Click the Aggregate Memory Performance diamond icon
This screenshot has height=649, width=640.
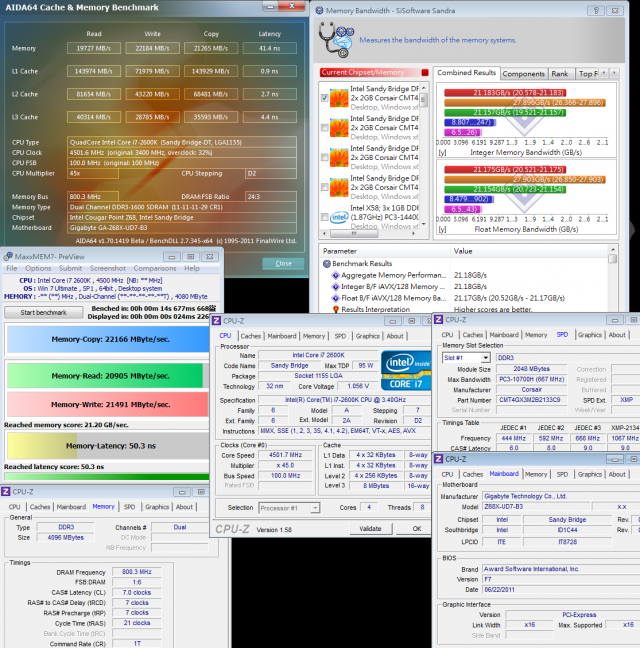pos(335,275)
